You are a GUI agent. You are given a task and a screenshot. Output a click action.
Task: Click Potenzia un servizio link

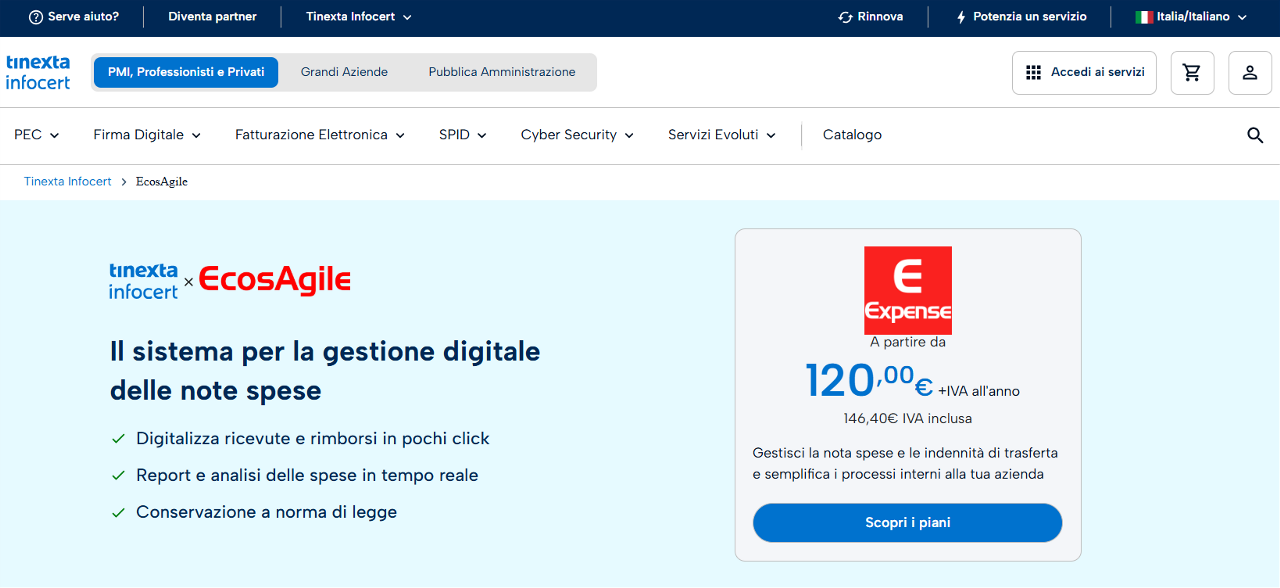[1020, 17]
